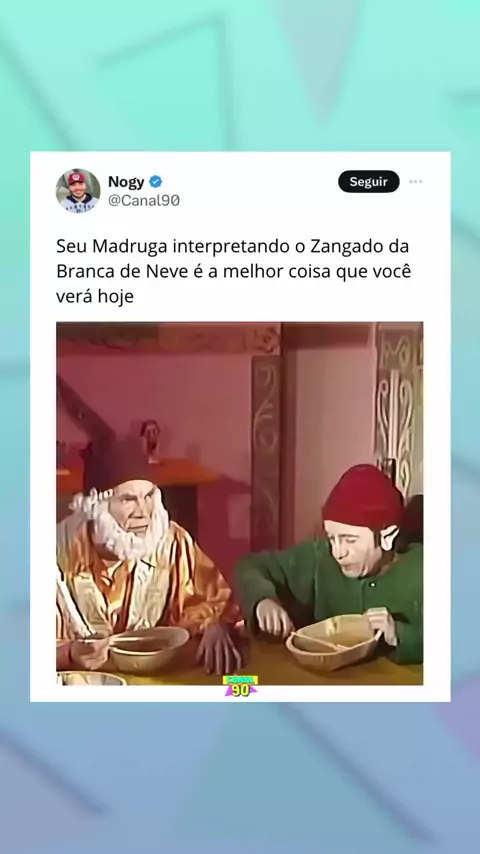480x854 pixels.
Task: Open the @Canal90 handle link
Action: click(x=144, y=200)
